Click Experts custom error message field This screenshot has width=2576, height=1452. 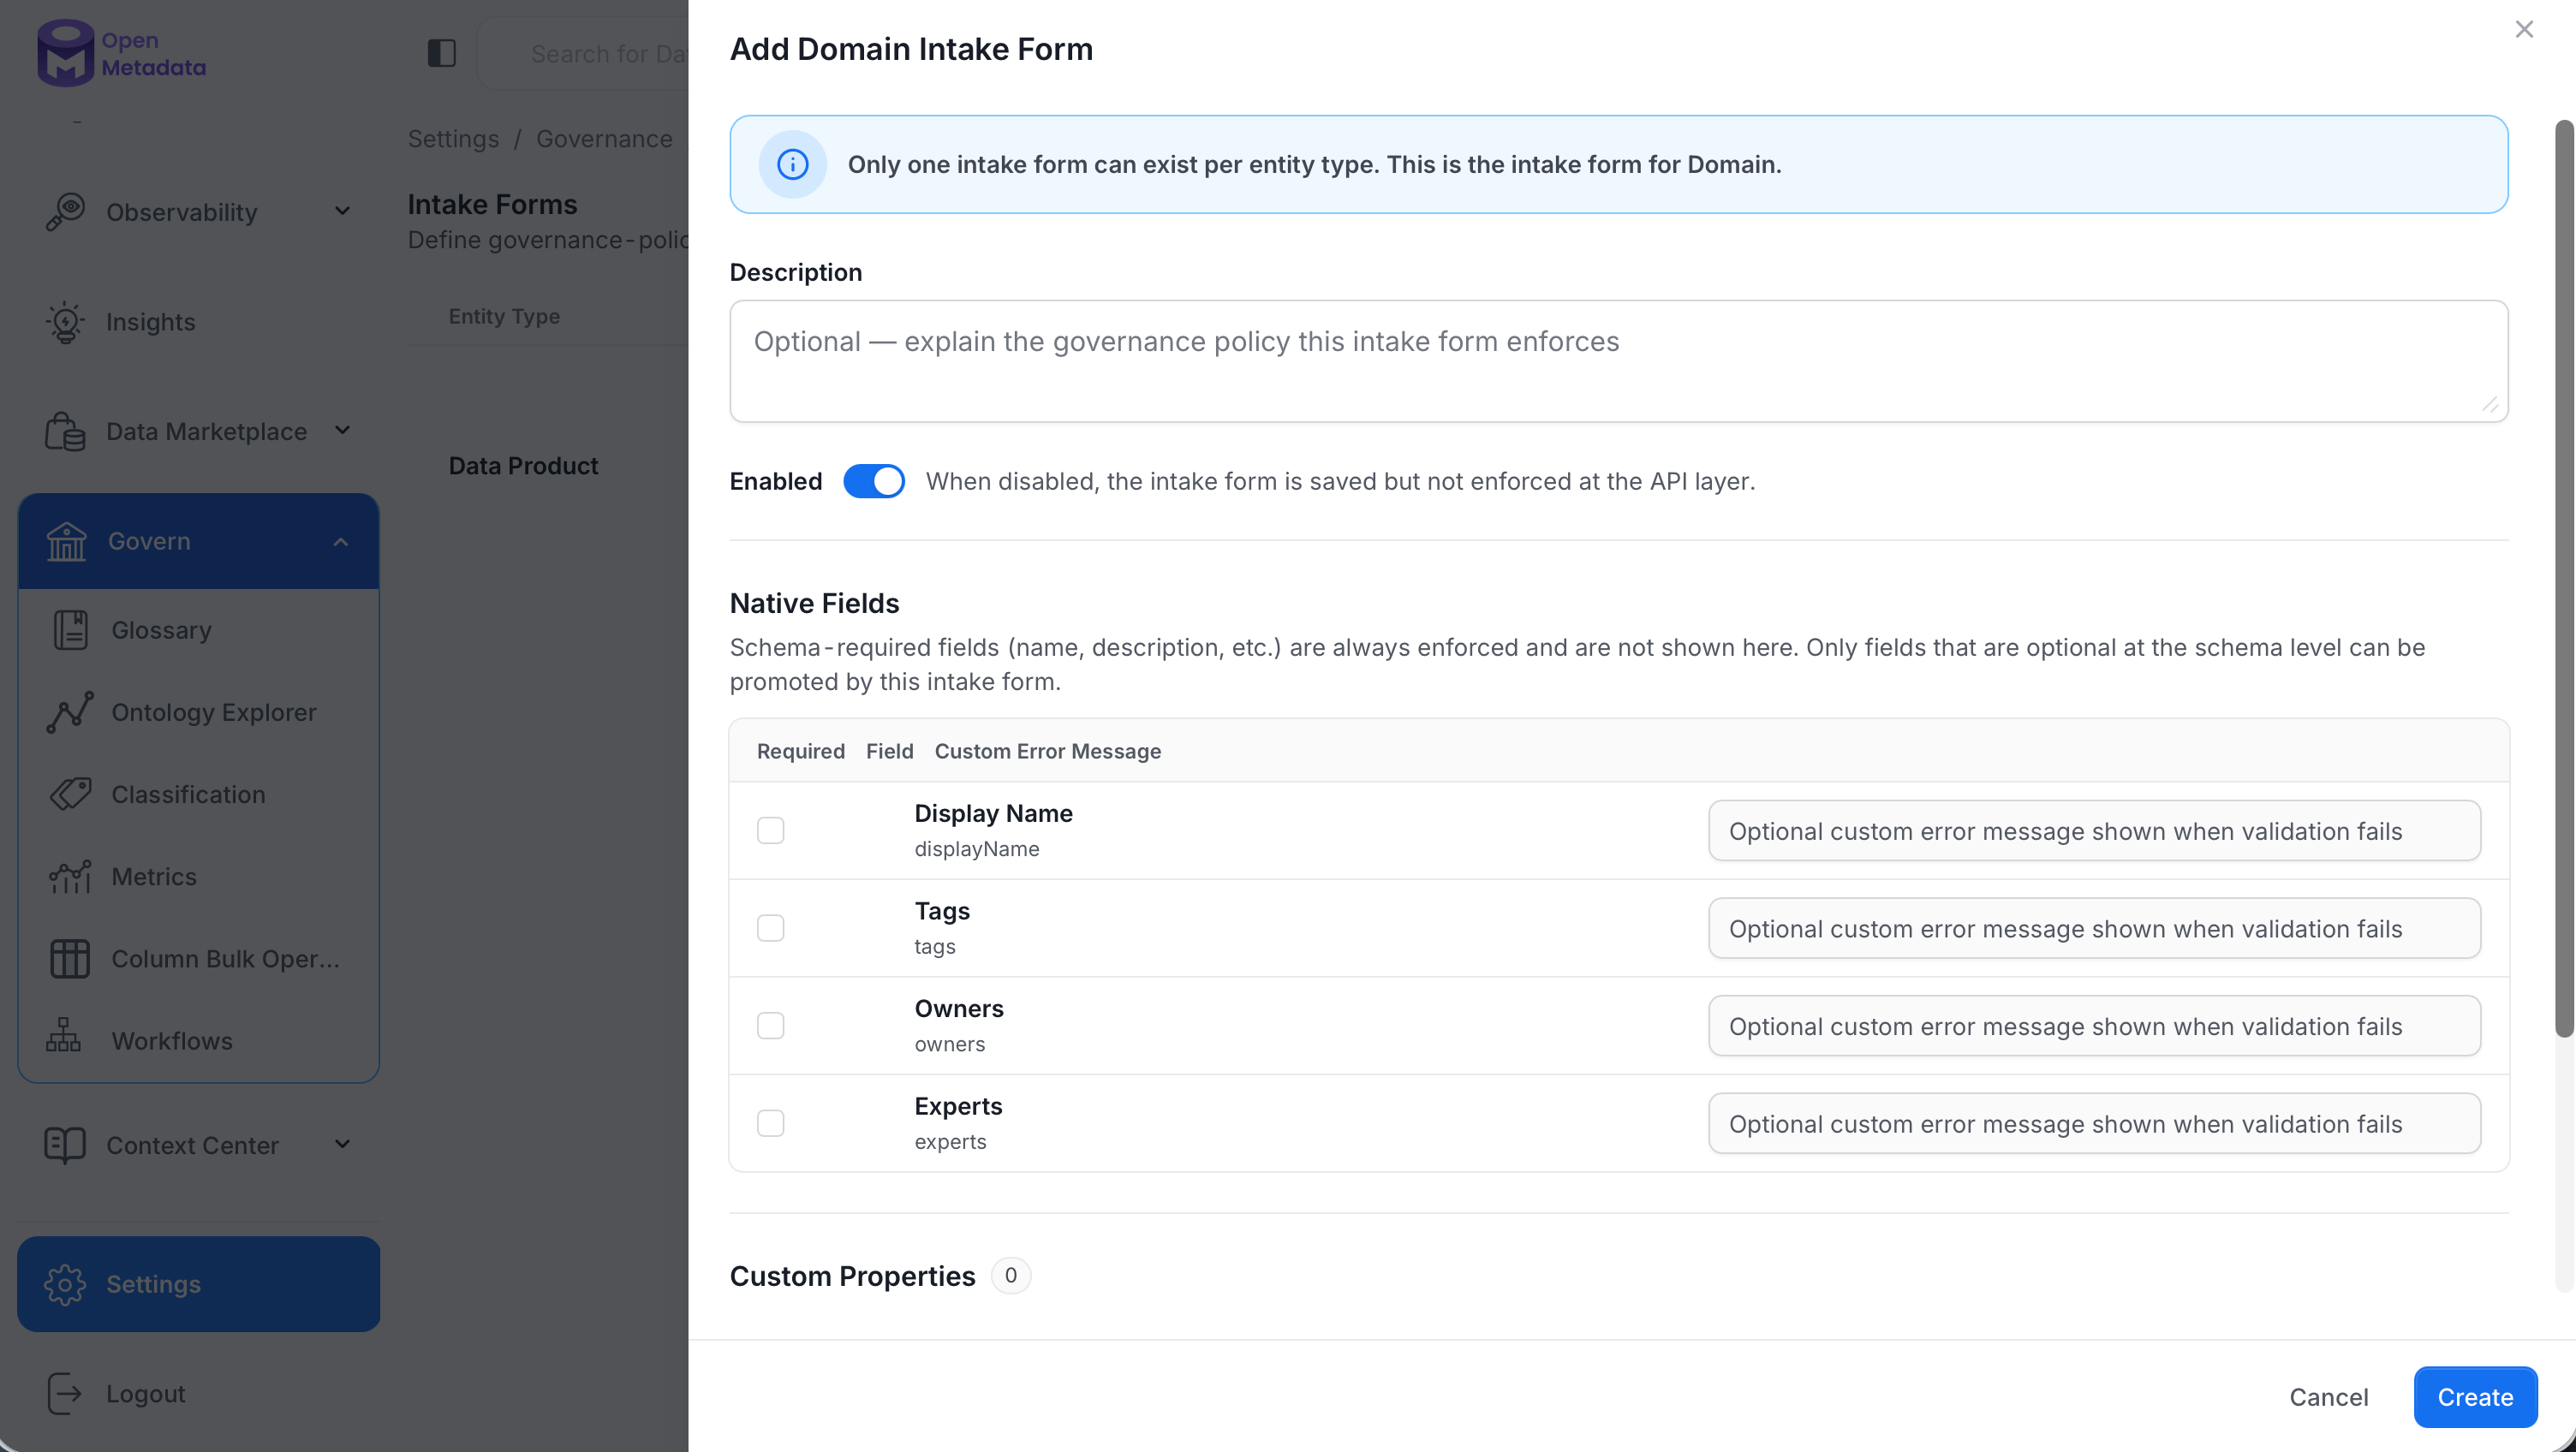pos(2094,1123)
